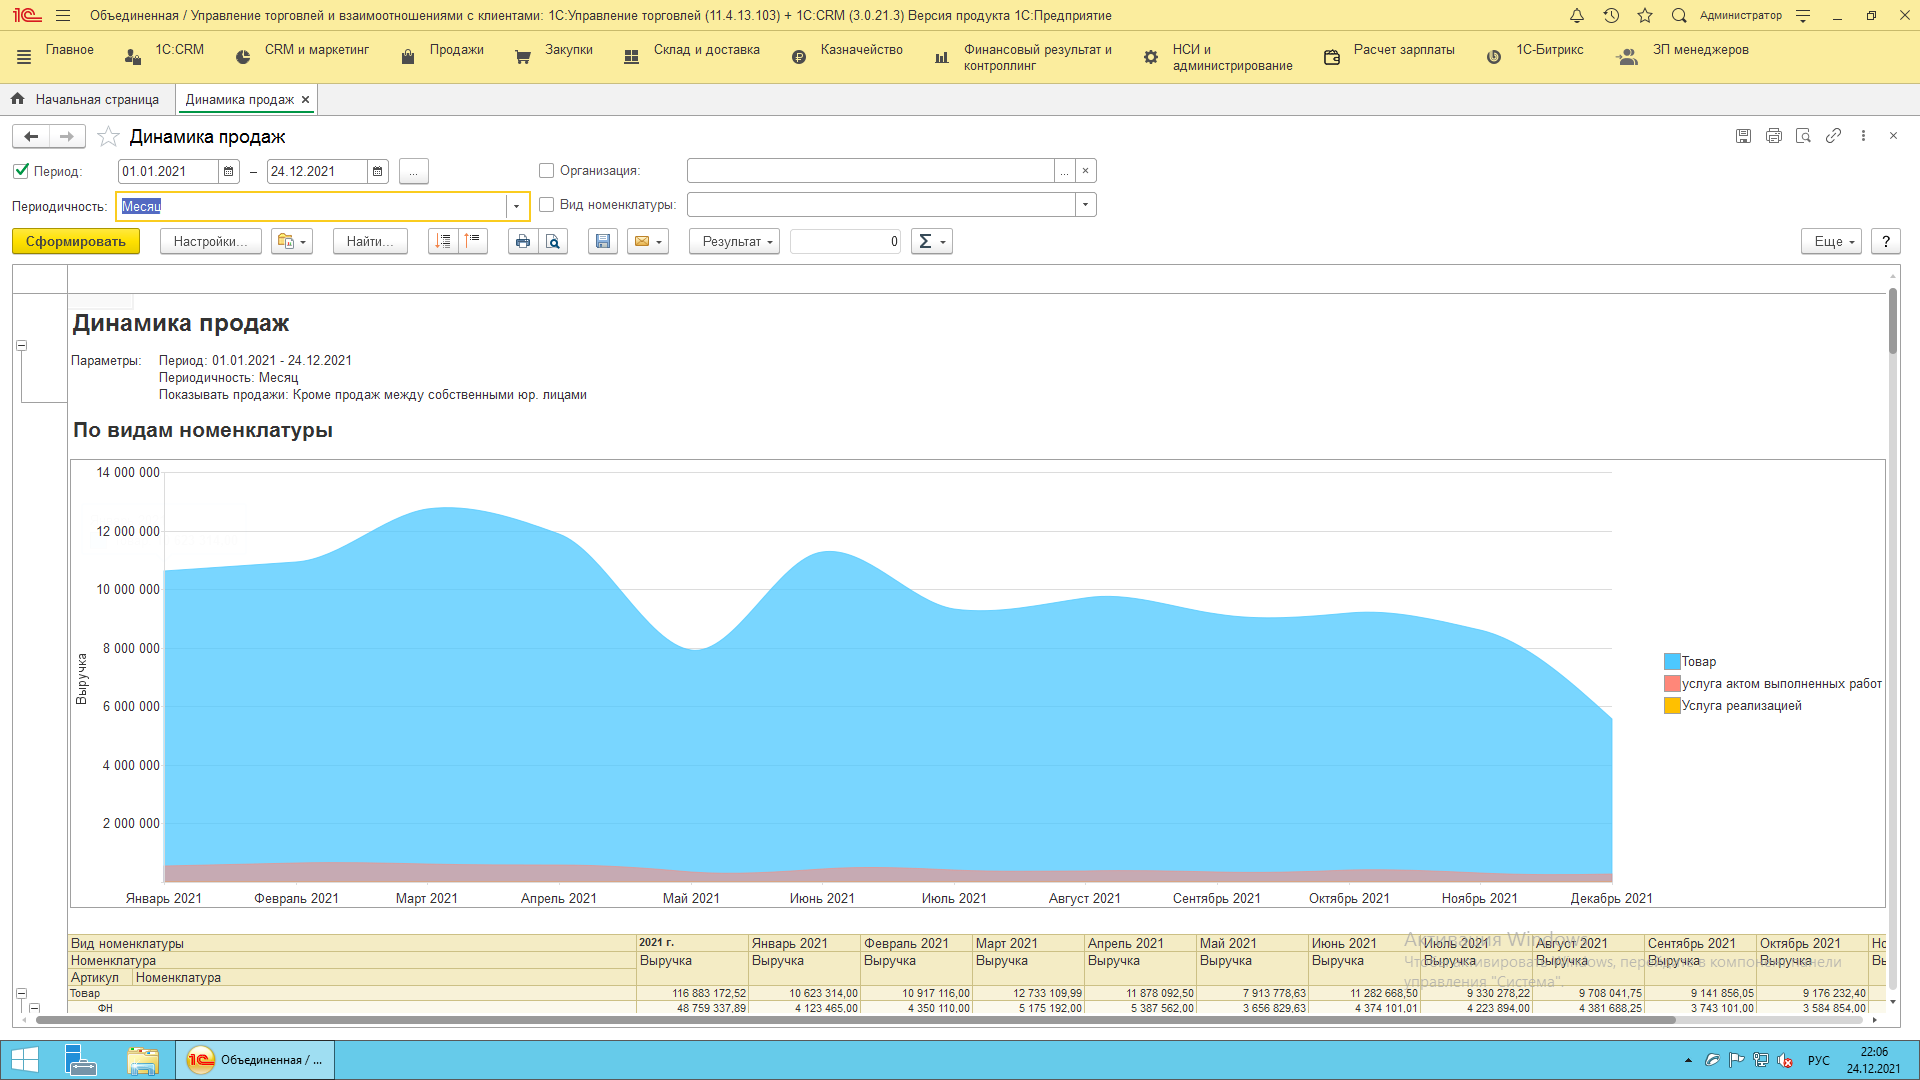The height and width of the screenshot is (1080, 1920).
Task: Enable the Вид номенклатуры checkbox
Action: pos(546,205)
